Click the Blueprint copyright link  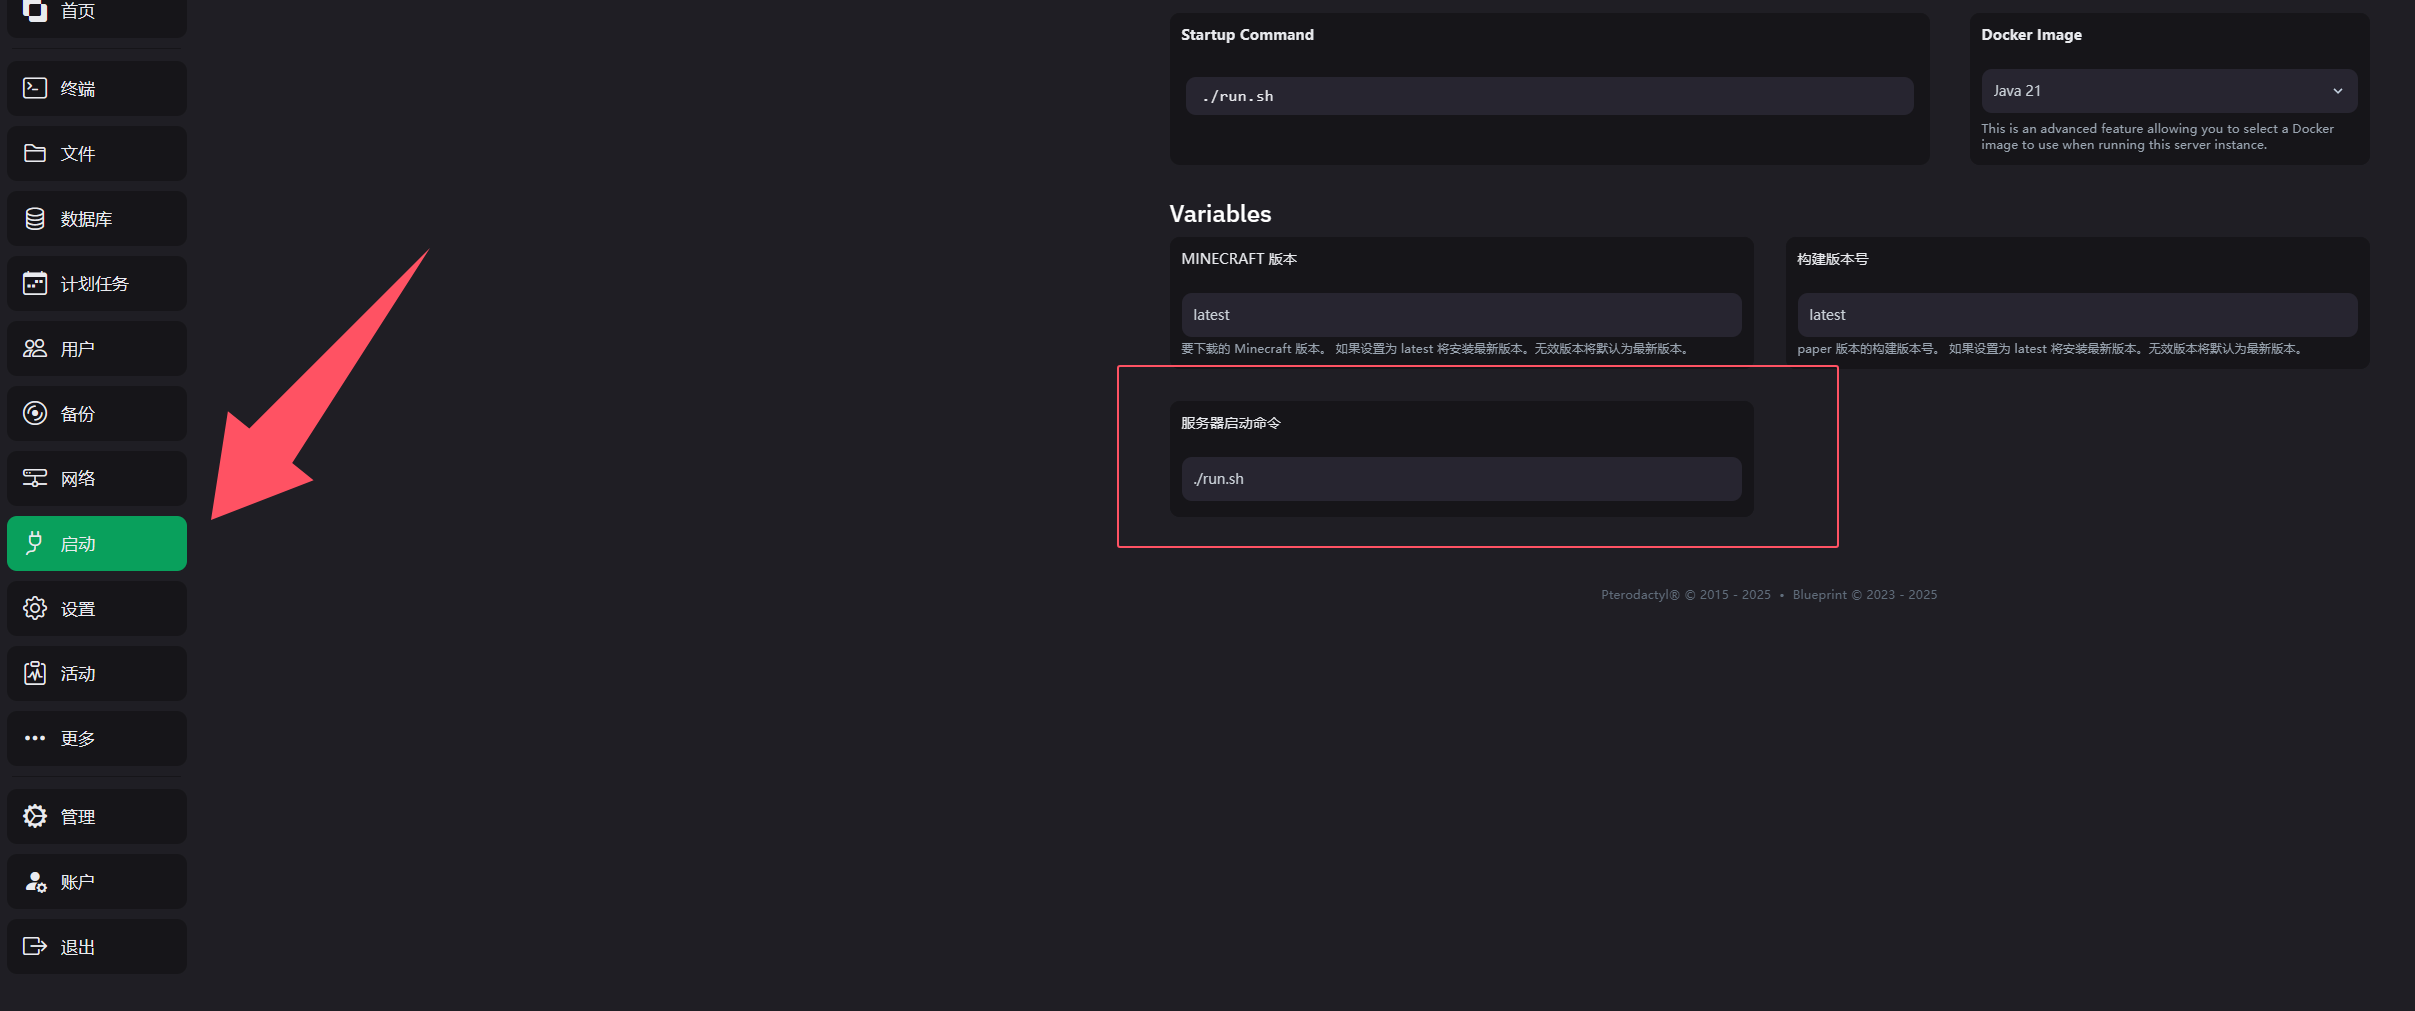pyautogui.click(x=1819, y=595)
